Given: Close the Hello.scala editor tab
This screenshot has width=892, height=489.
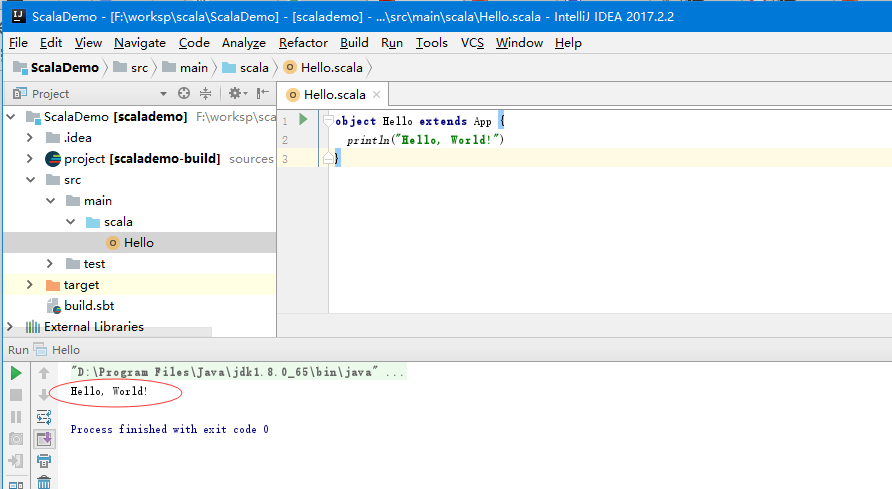Looking at the screenshot, I should [x=376, y=95].
